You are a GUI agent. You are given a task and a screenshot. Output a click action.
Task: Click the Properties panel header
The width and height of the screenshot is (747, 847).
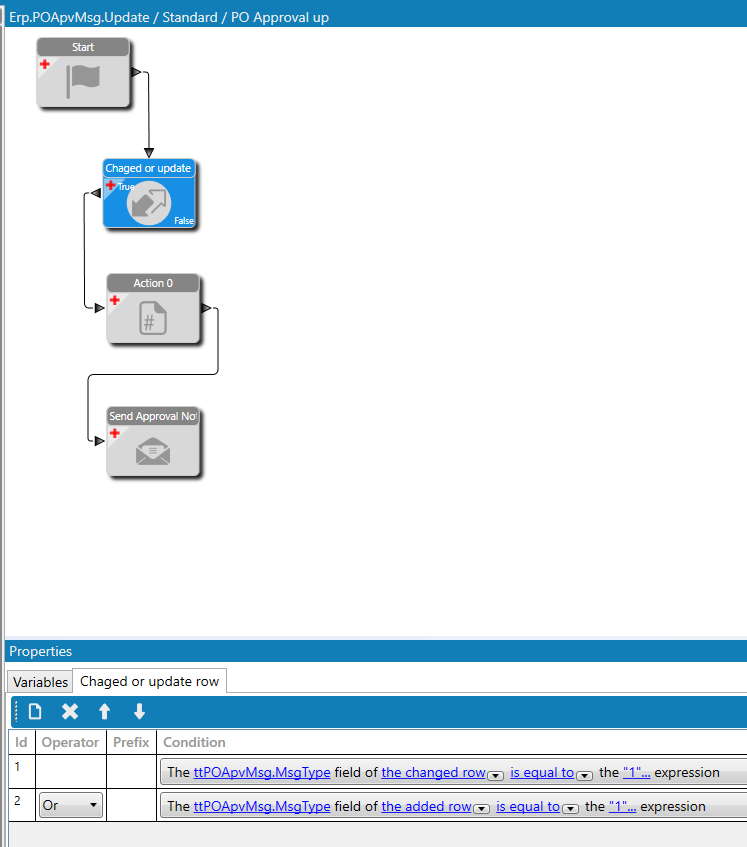point(376,651)
